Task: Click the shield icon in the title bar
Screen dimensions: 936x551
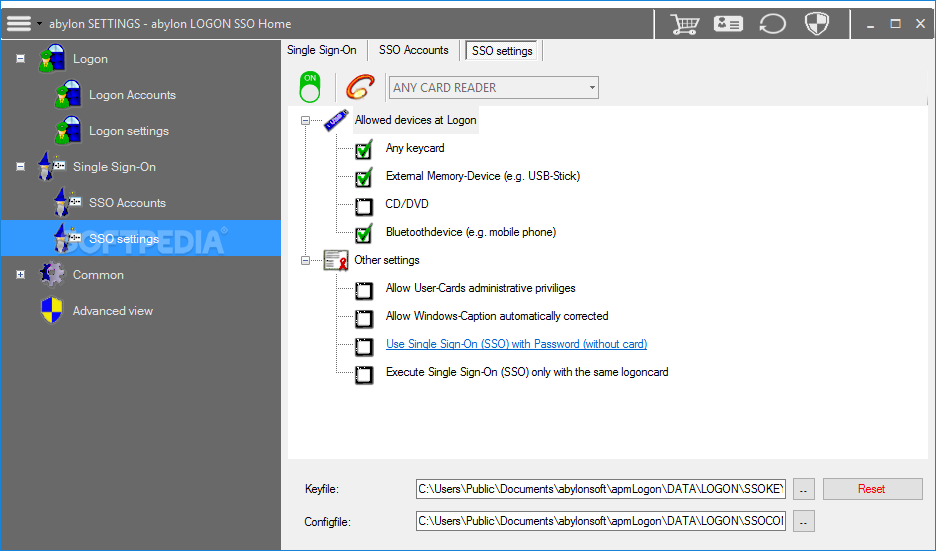Action: (817, 24)
